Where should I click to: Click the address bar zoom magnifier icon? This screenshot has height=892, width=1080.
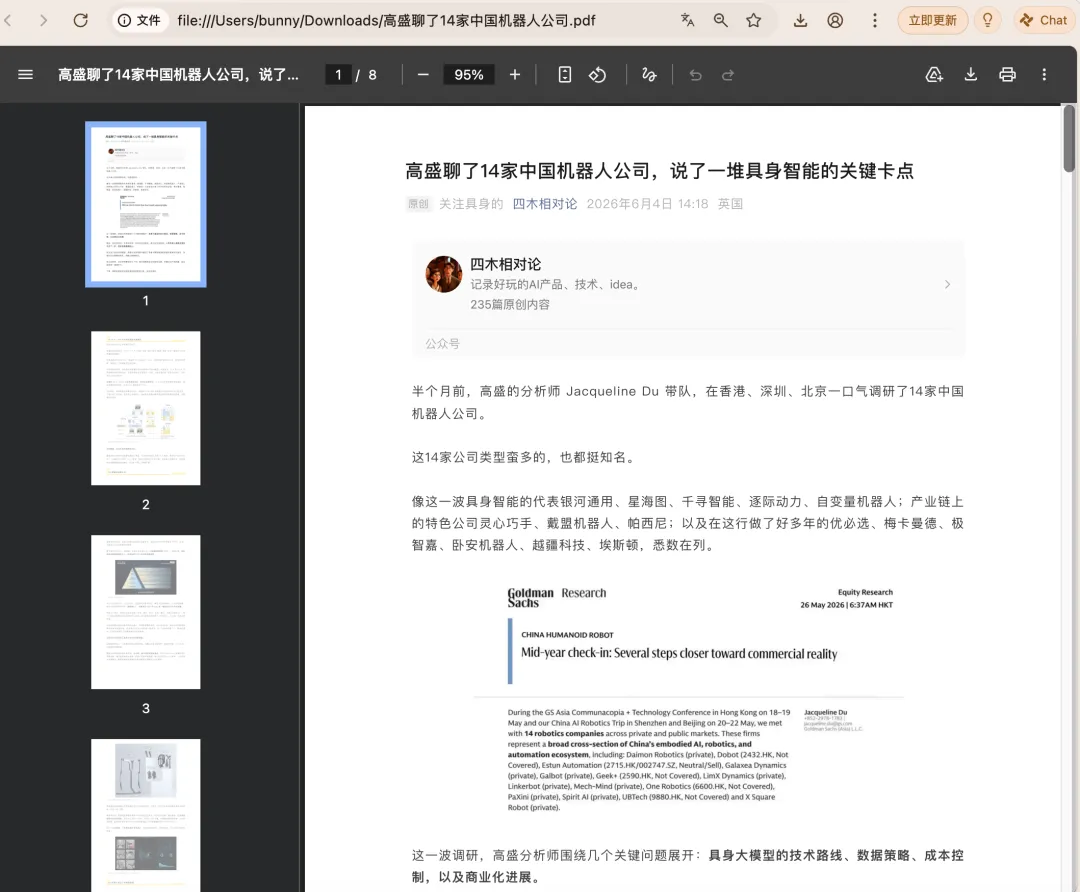tap(720, 21)
